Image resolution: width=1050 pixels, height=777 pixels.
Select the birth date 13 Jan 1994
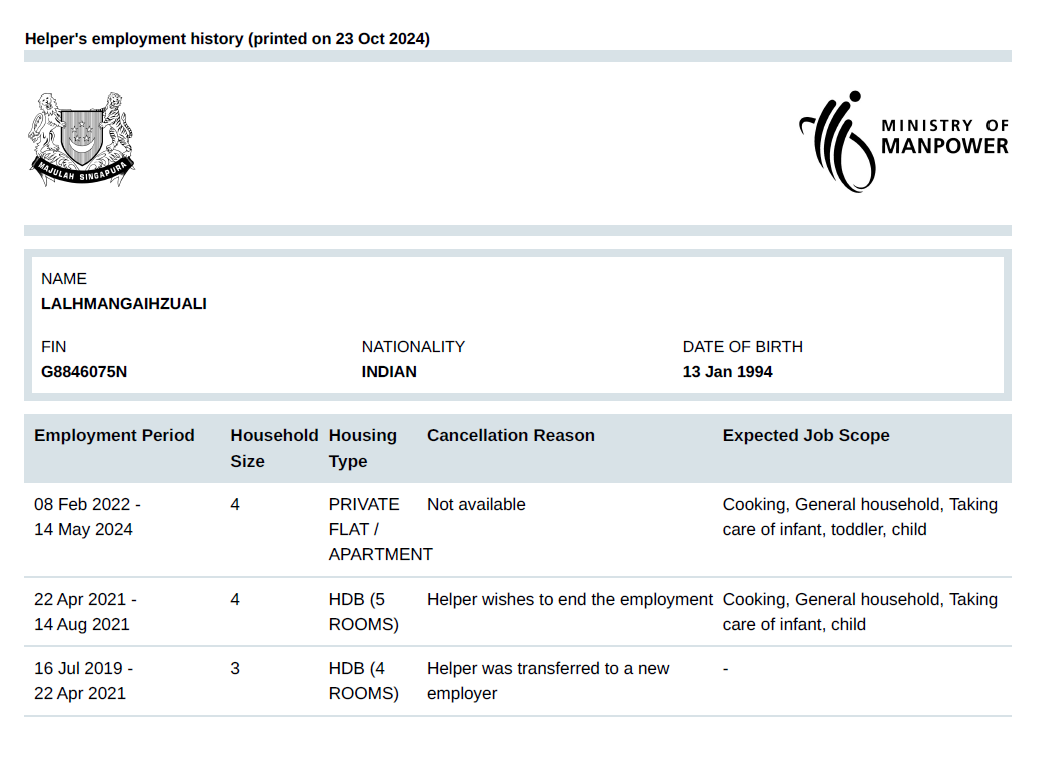click(x=727, y=372)
